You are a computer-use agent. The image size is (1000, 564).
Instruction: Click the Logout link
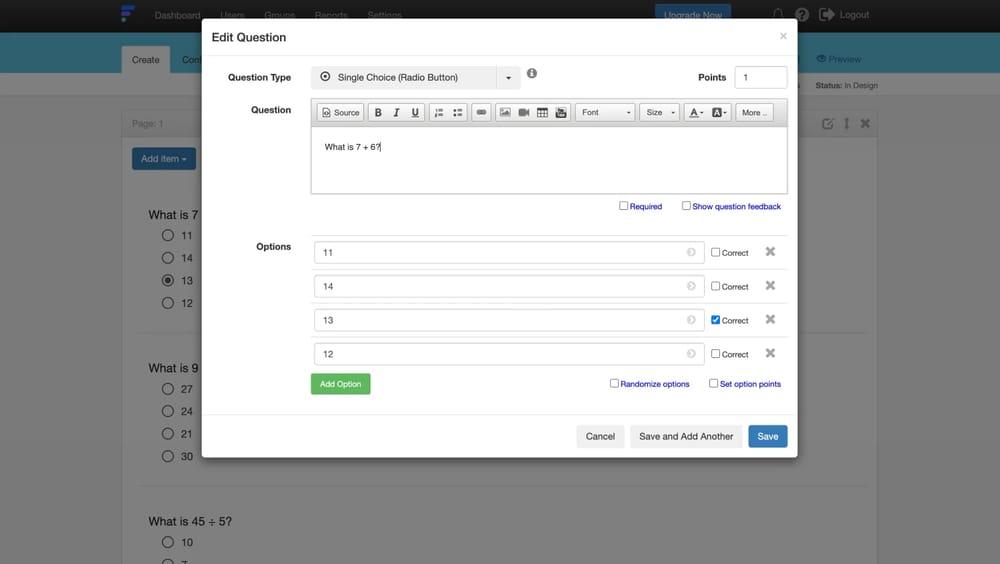pyautogui.click(x=845, y=15)
